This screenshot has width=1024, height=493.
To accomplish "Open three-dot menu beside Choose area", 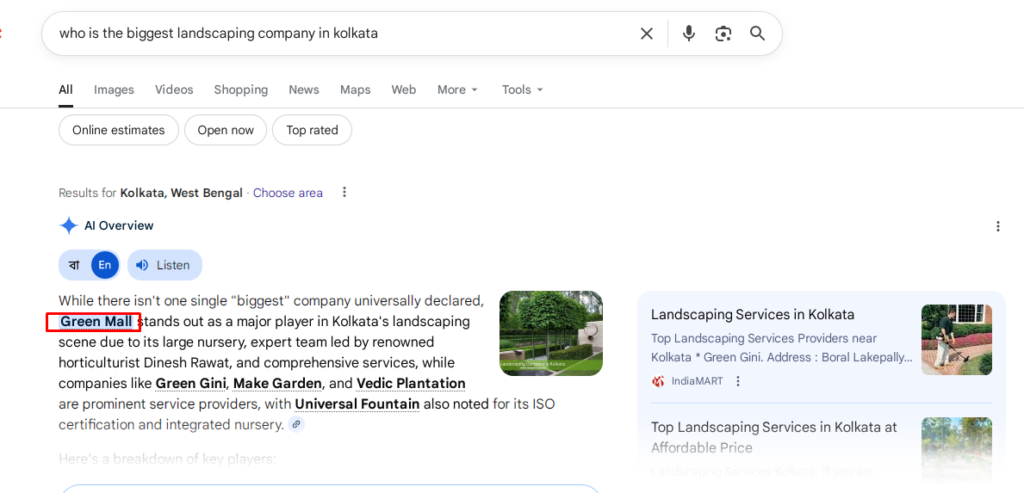I will point(345,192).
